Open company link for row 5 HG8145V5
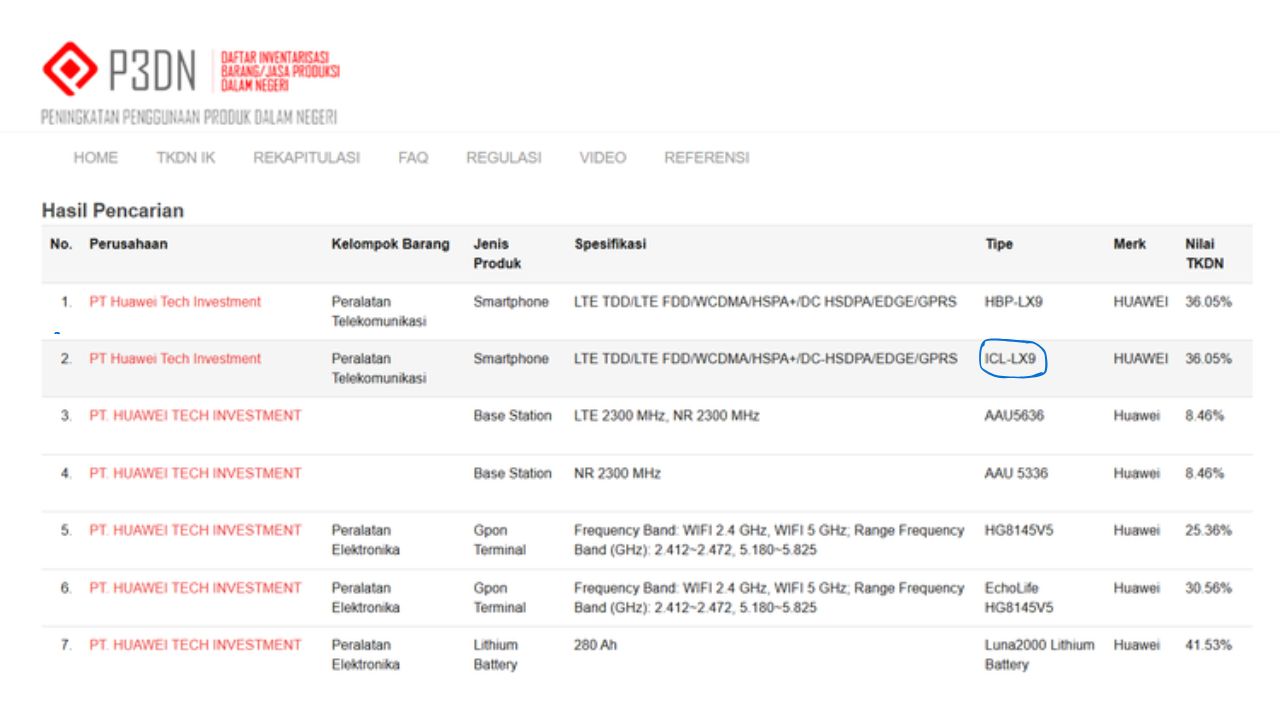This screenshot has width=1280, height=720. [195, 530]
